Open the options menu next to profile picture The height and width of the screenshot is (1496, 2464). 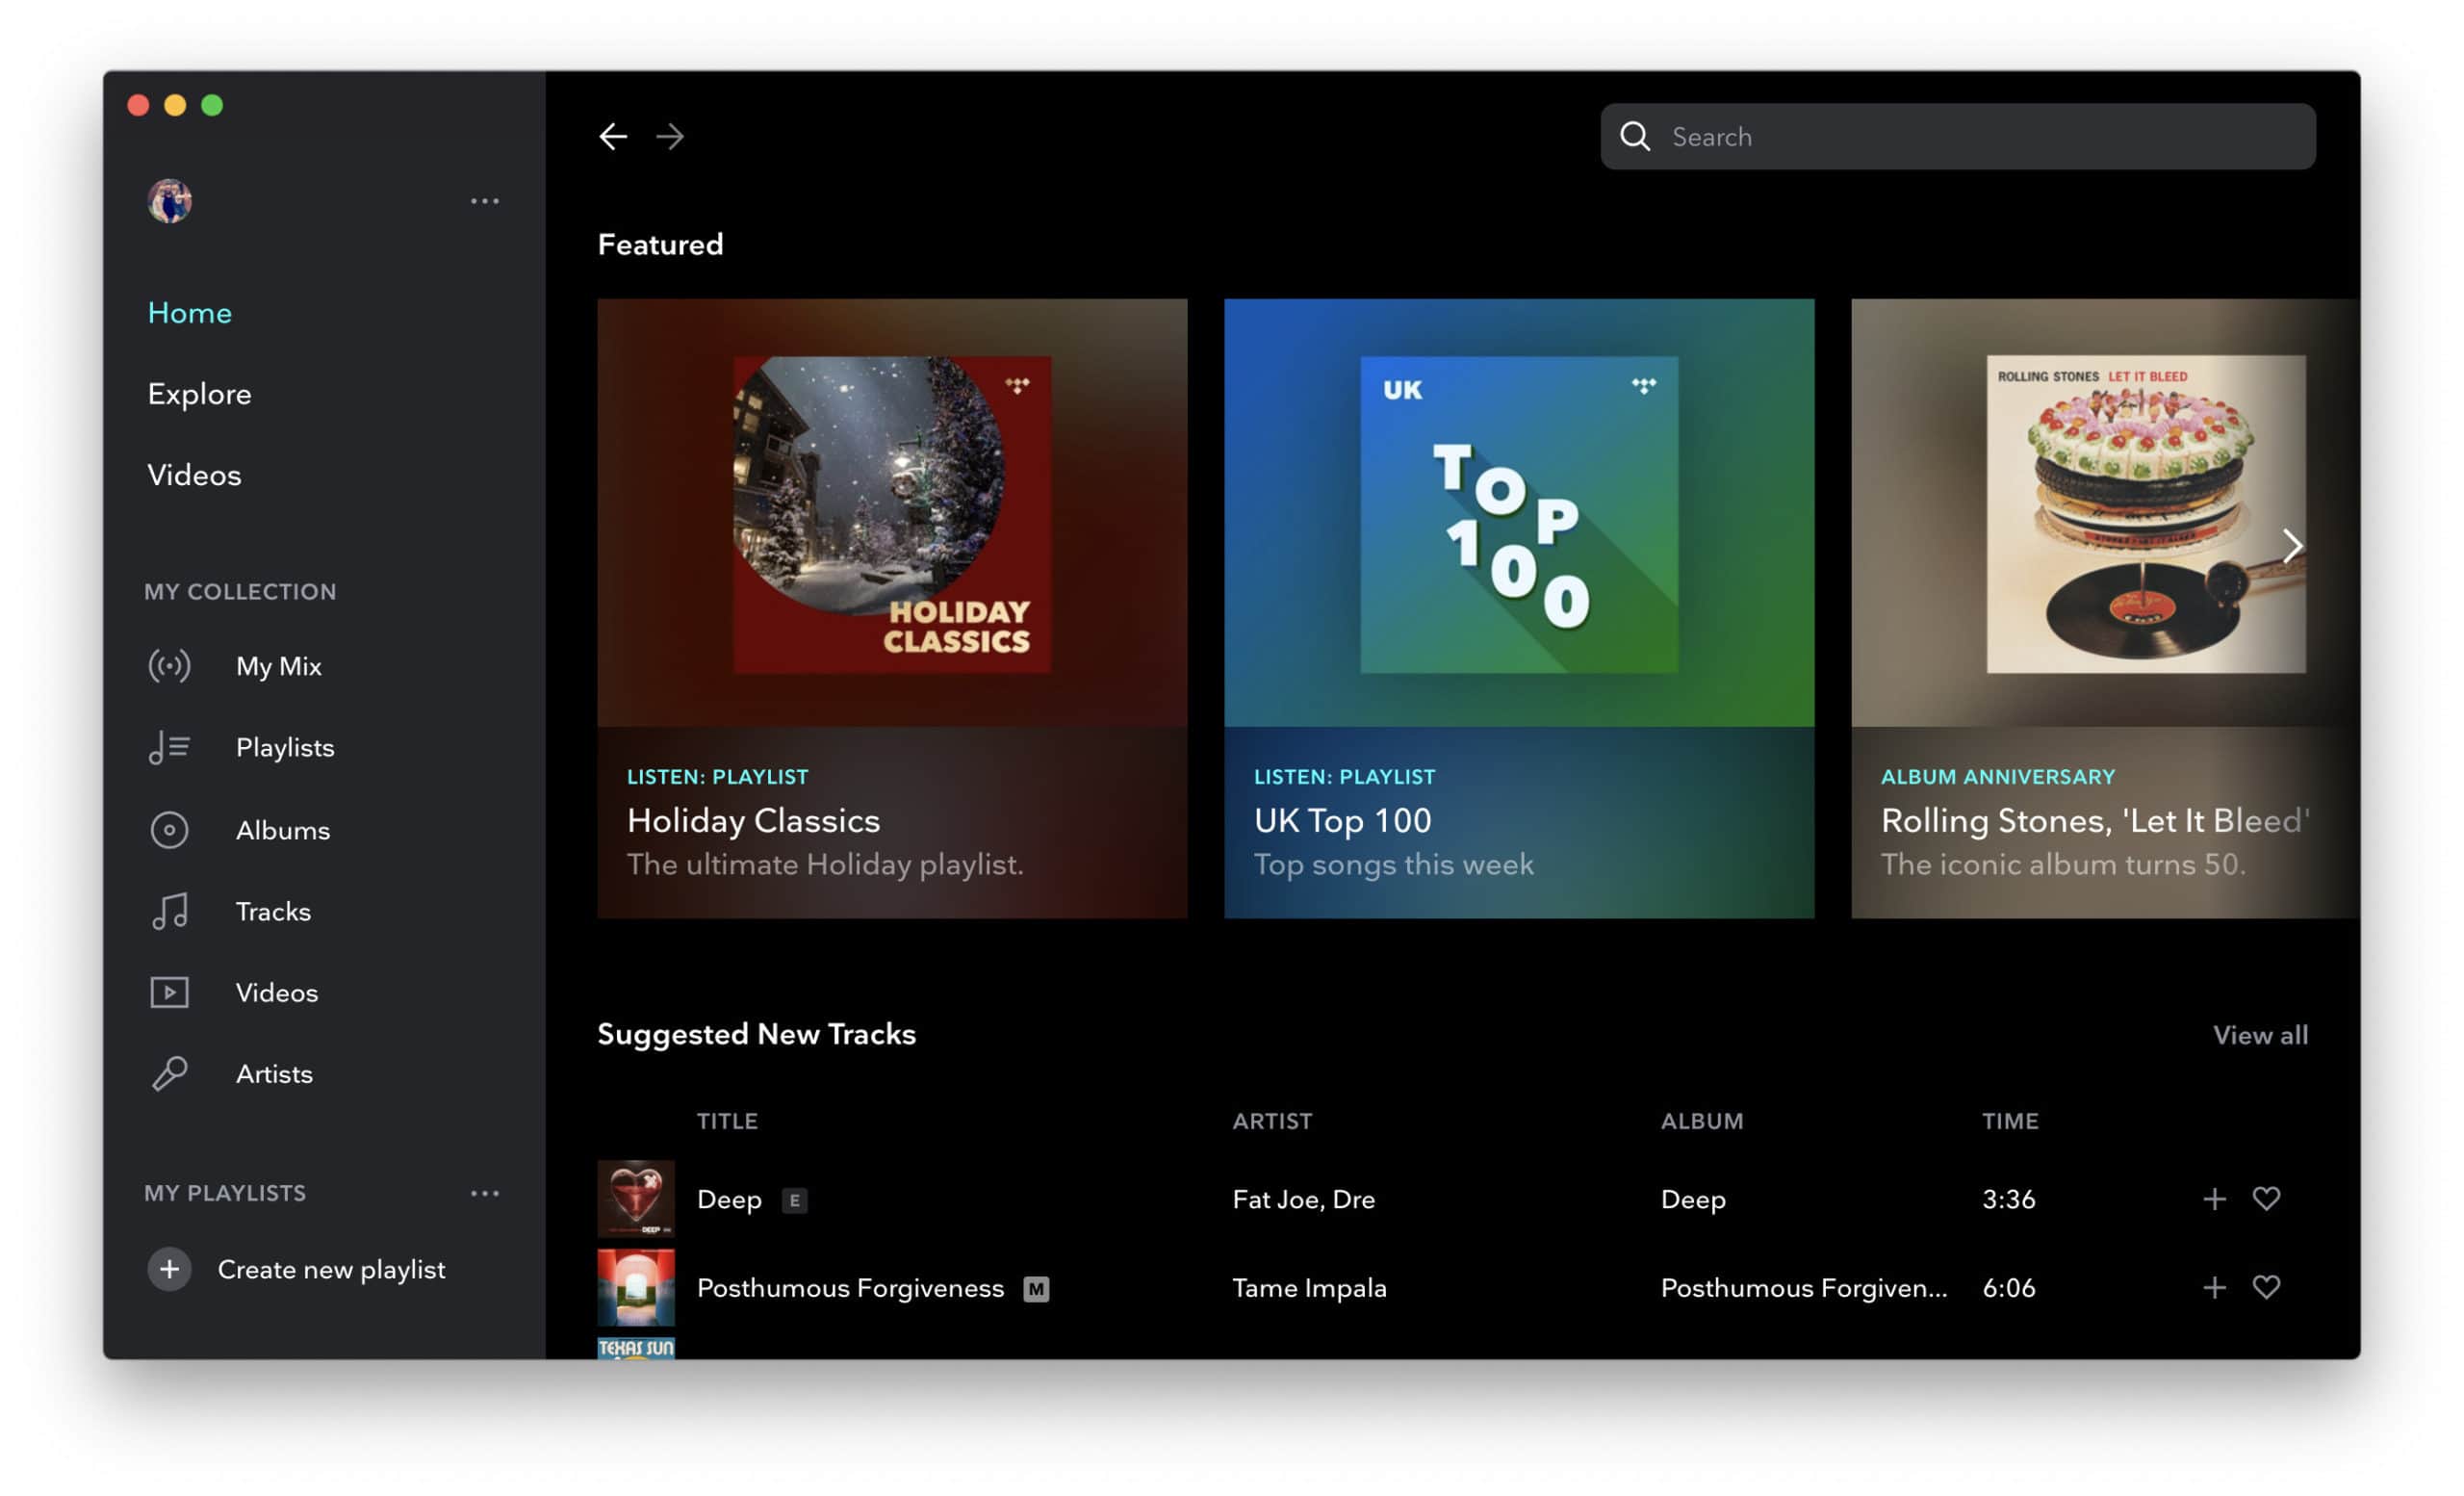485,200
